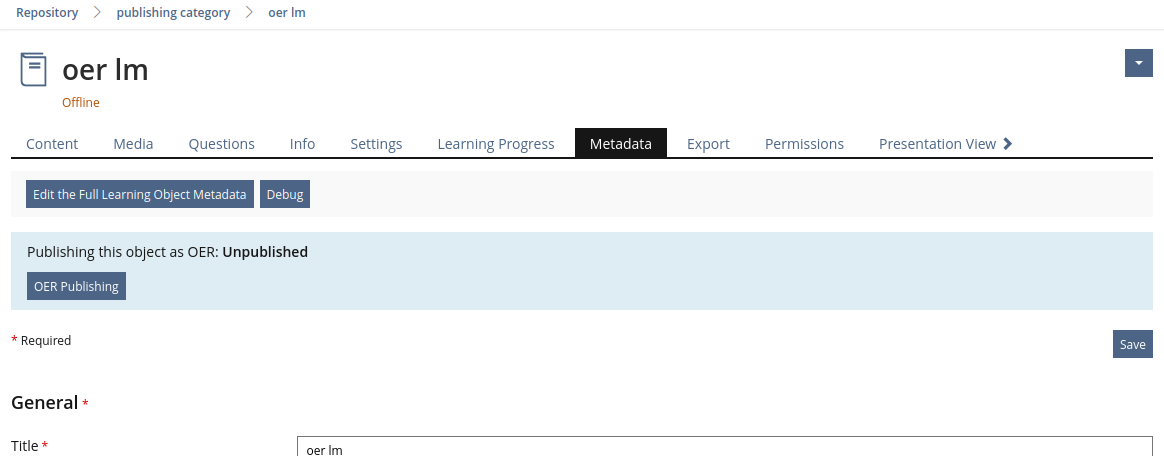
Task: Expand more tabs with the chevron arrow
Action: point(1007,143)
